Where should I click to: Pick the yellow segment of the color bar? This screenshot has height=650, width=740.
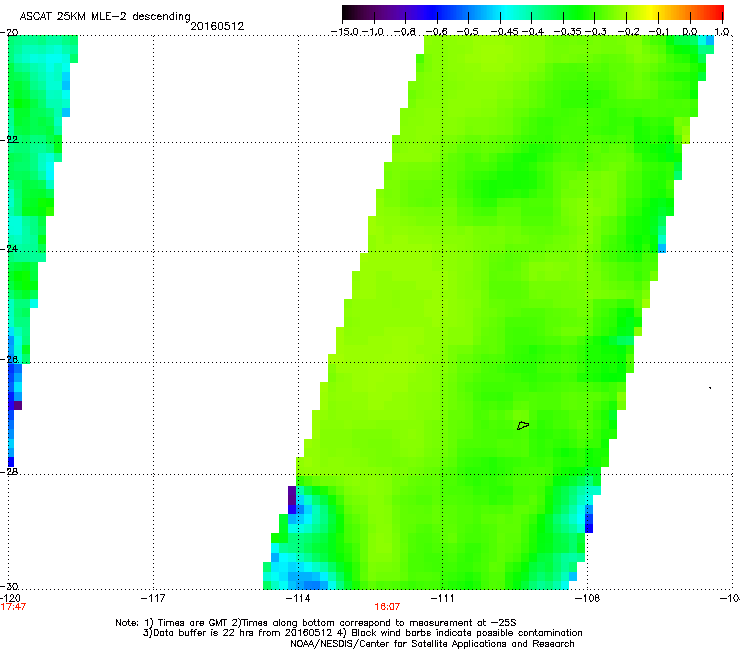[652, 12]
